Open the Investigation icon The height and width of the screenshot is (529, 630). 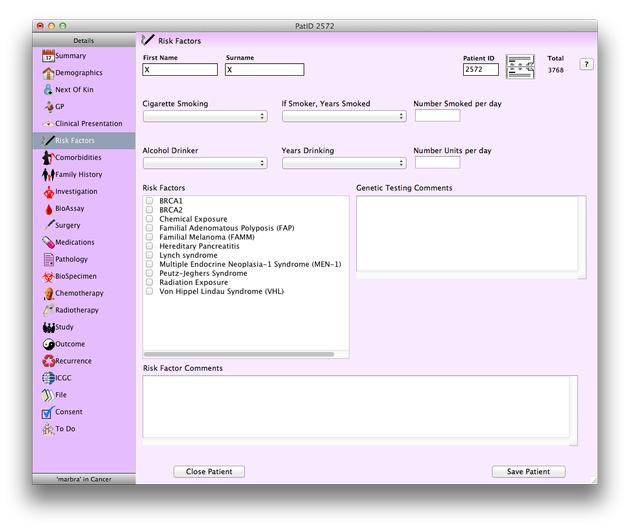[x=49, y=192]
